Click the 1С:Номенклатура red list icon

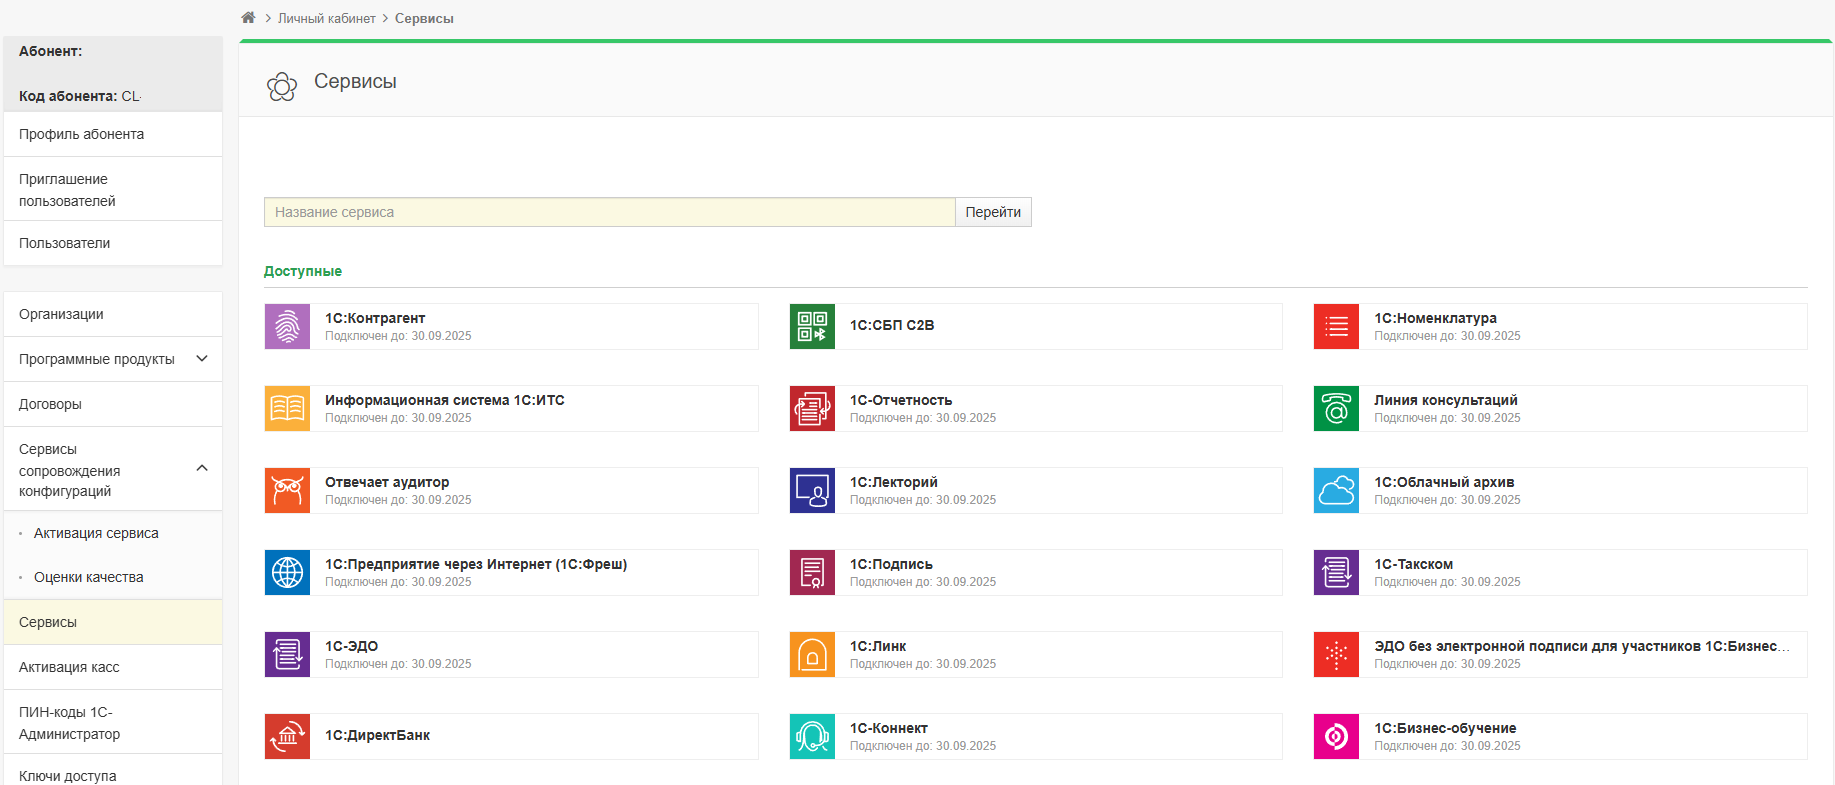tap(1336, 326)
